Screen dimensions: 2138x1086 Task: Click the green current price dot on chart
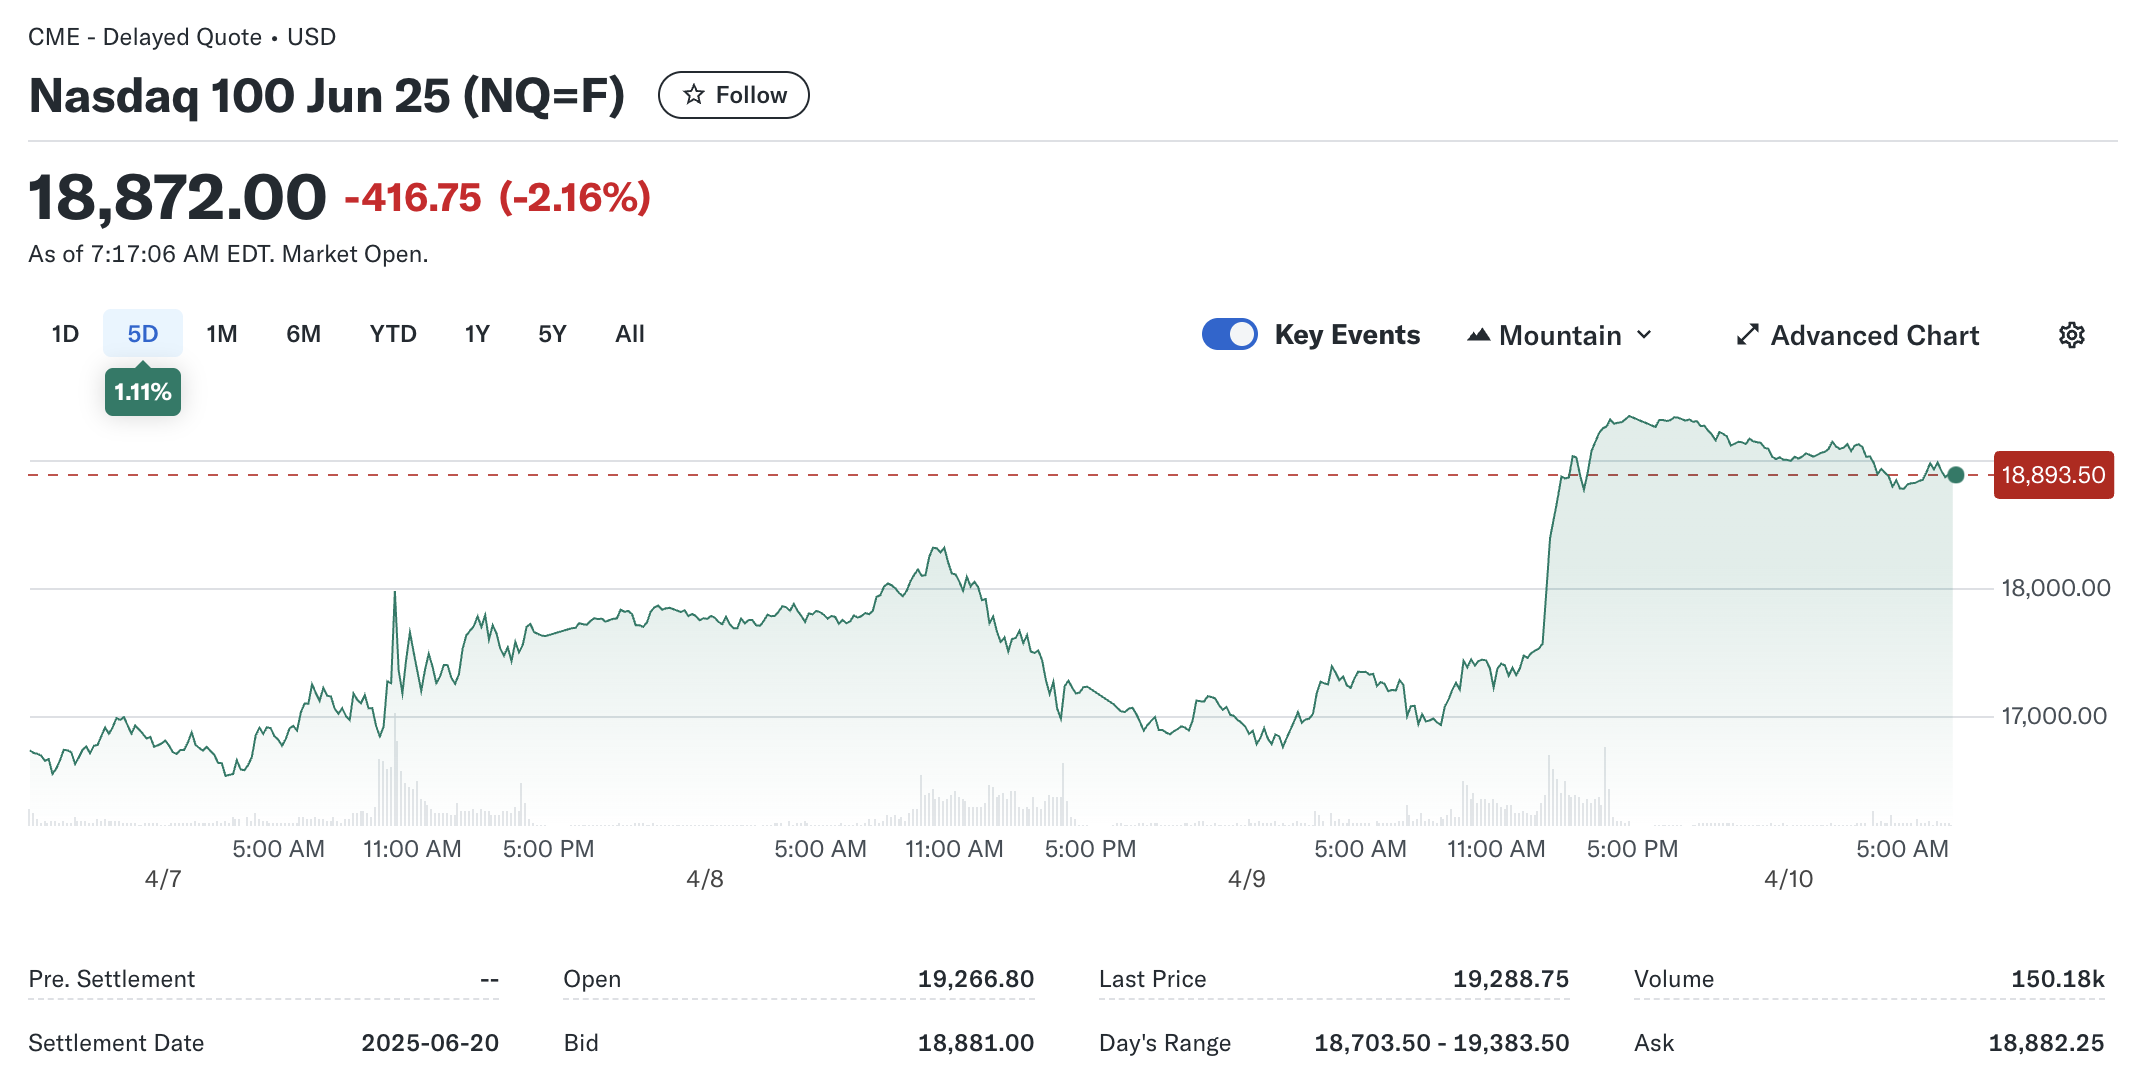click(x=1955, y=475)
